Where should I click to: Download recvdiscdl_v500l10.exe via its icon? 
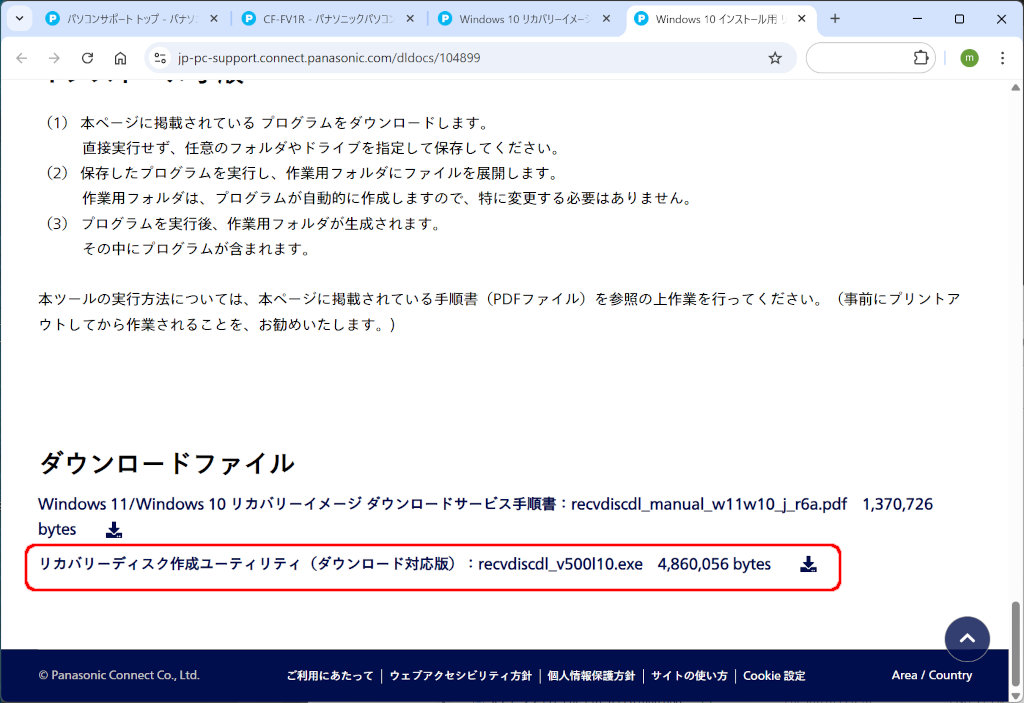click(x=808, y=564)
